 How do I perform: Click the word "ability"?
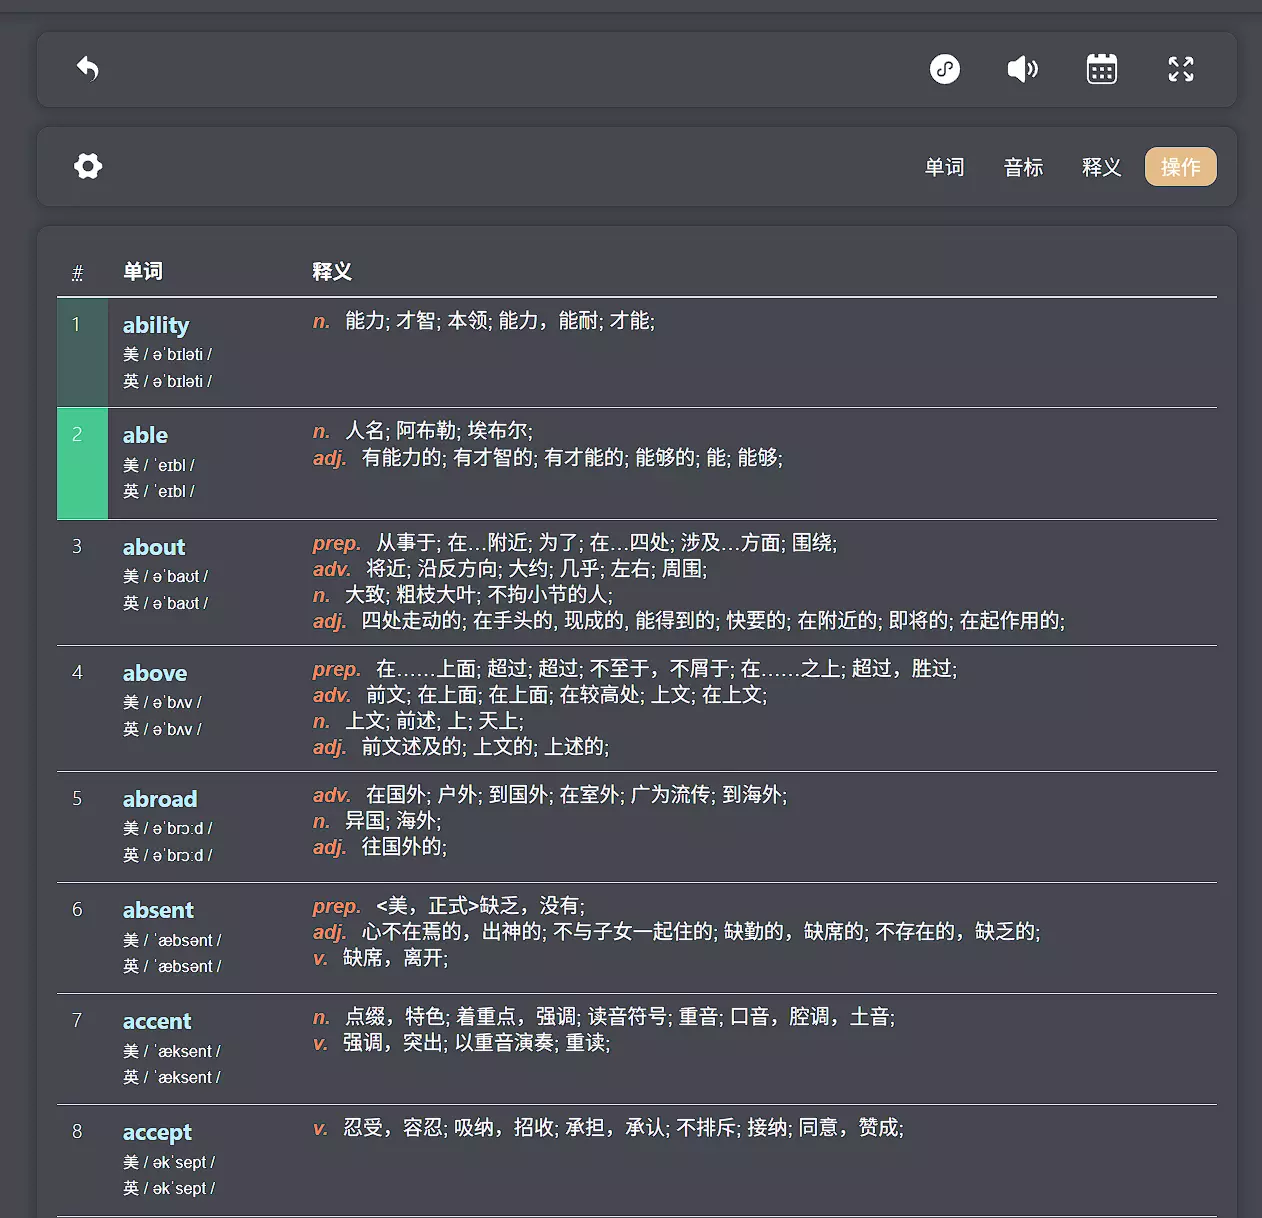click(x=156, y=325)
